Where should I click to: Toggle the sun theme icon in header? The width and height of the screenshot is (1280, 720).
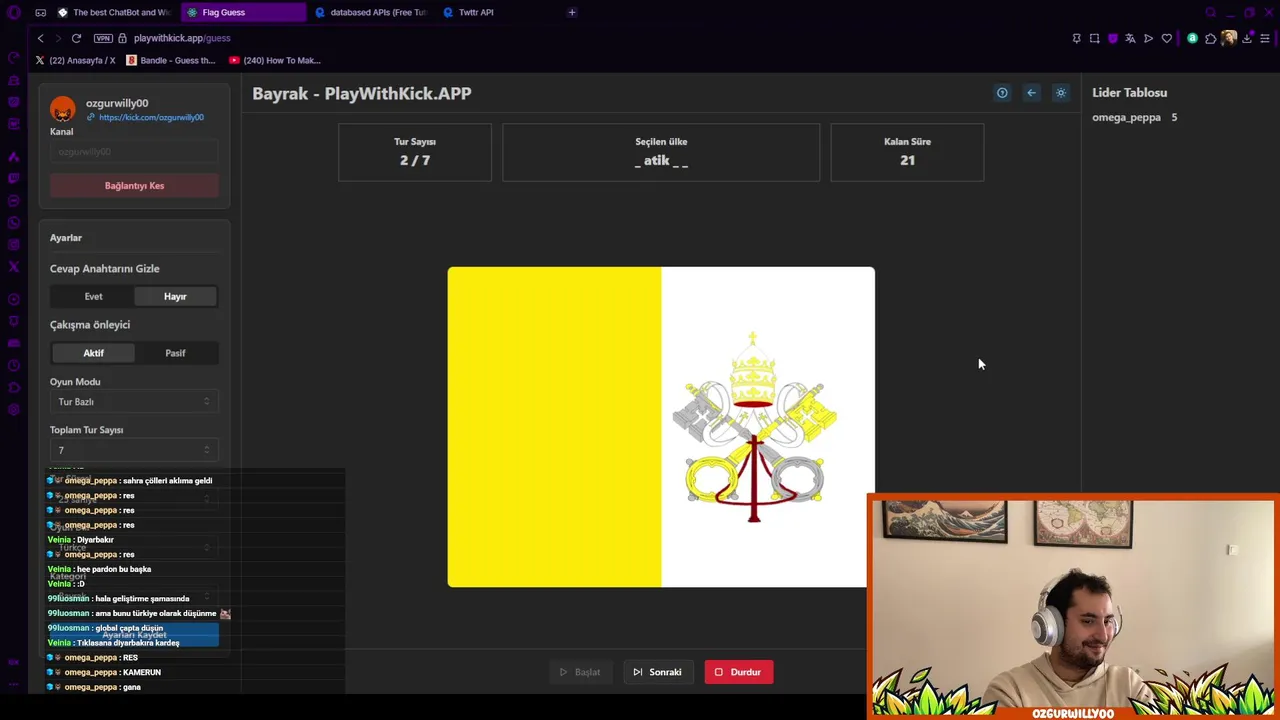coord(1061,93)
